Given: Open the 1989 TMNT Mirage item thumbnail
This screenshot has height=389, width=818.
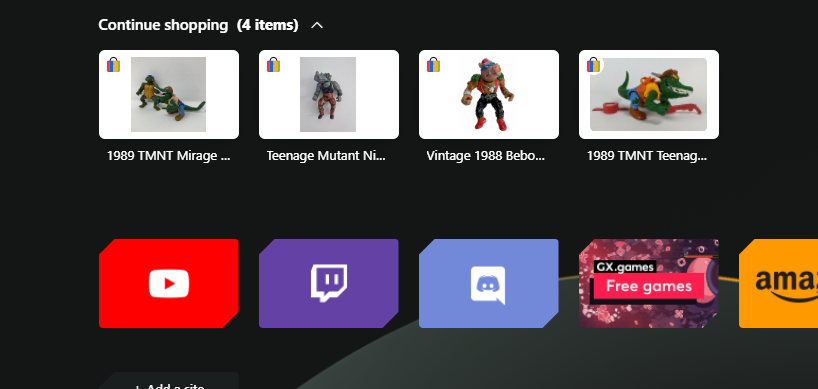Looking at the screenshot, I should click(169, 94).
